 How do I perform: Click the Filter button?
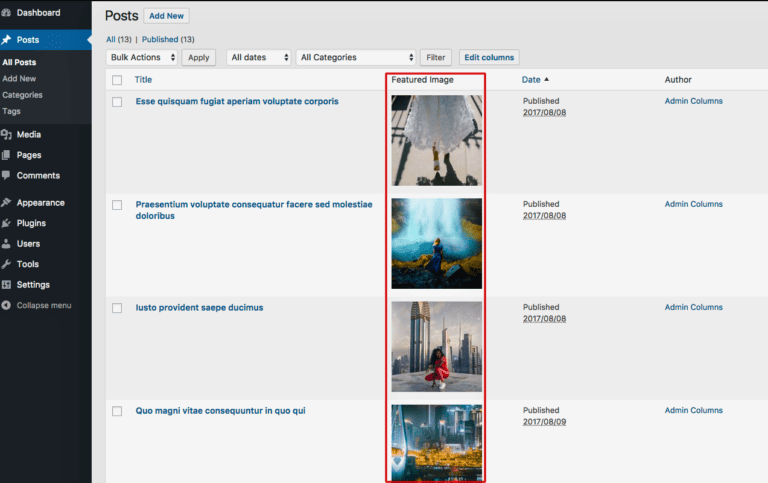tap(435, 57)
